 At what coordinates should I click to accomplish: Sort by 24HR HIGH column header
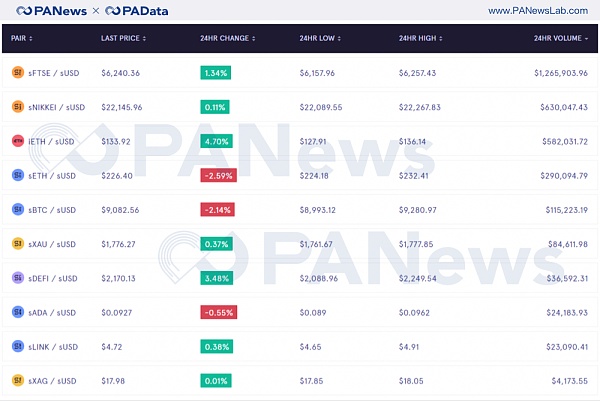[x=421, y=38]
